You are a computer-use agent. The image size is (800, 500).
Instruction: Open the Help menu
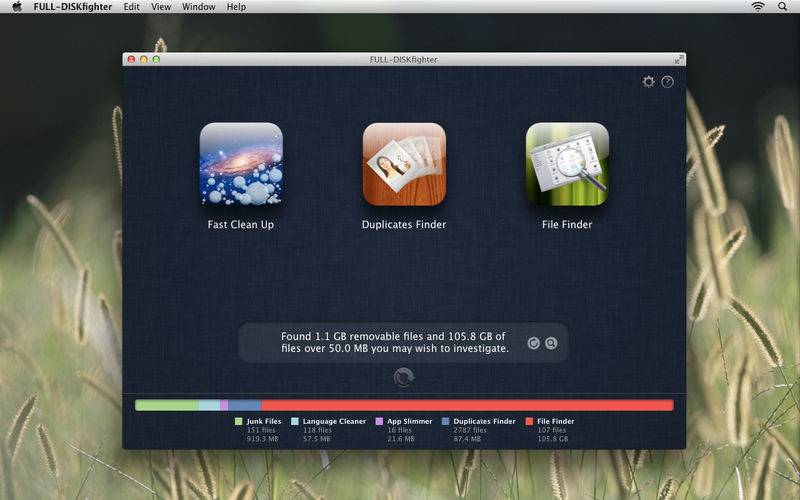(x=236, y=7)
